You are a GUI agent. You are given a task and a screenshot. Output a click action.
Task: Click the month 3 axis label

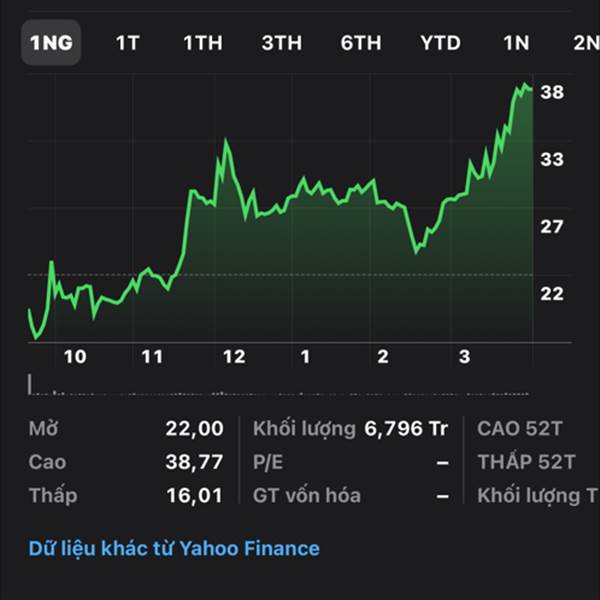point(464,357)
